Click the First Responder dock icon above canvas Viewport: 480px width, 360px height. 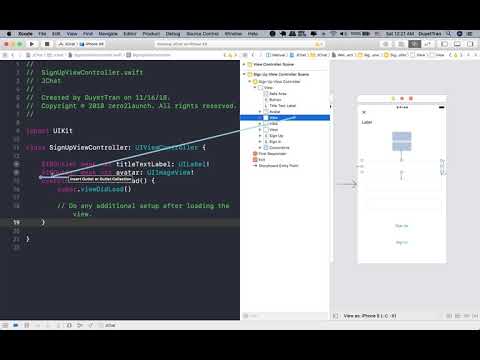(402, 99)
